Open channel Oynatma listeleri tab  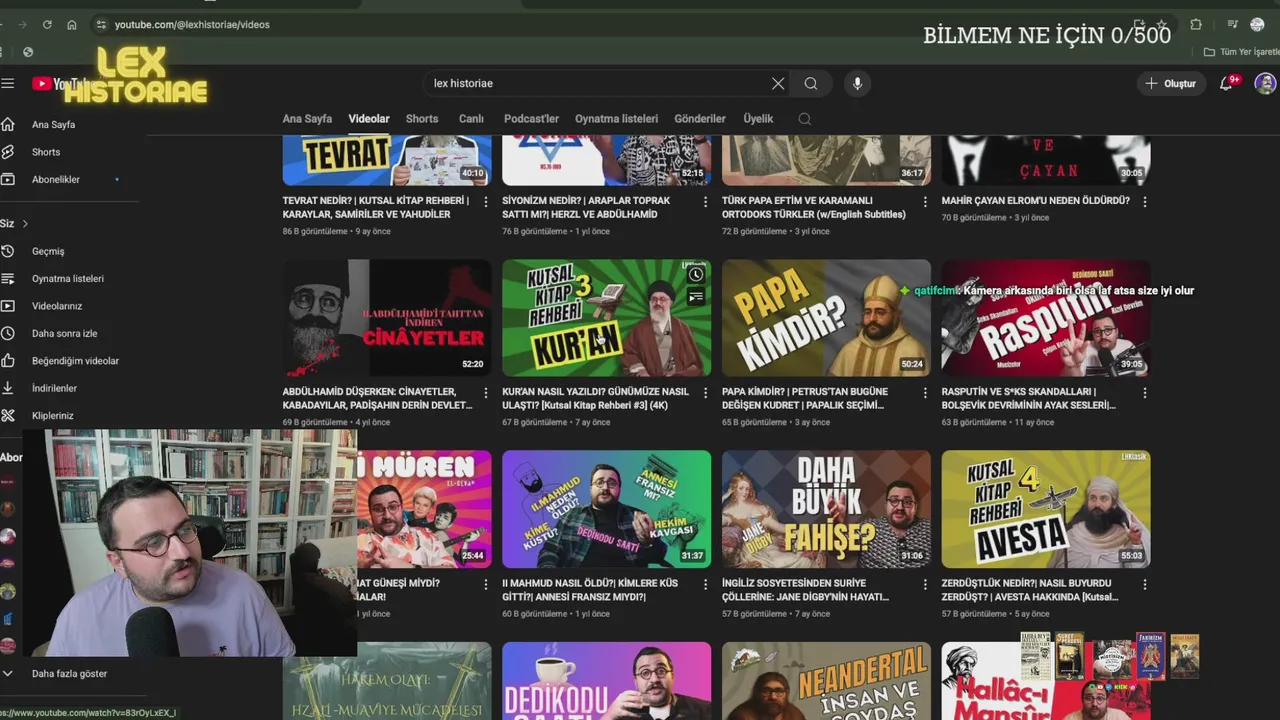coord(616,119)
